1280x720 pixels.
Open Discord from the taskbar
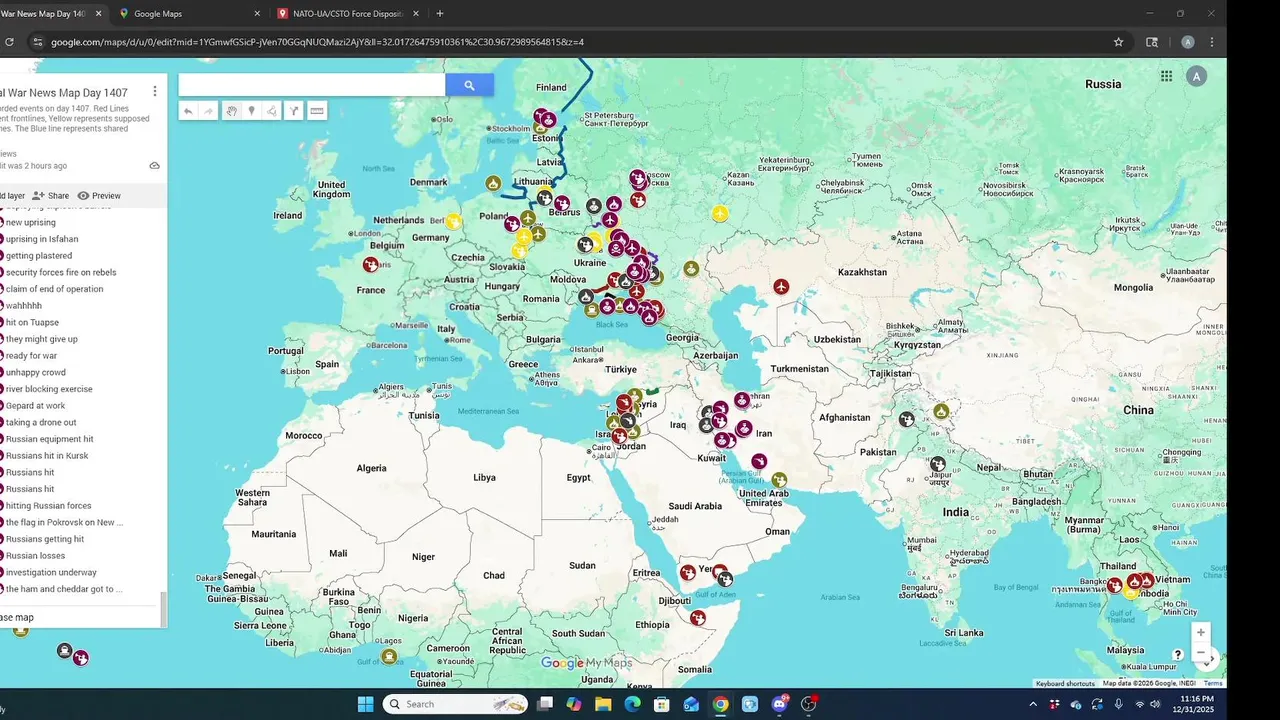(779, 704)
